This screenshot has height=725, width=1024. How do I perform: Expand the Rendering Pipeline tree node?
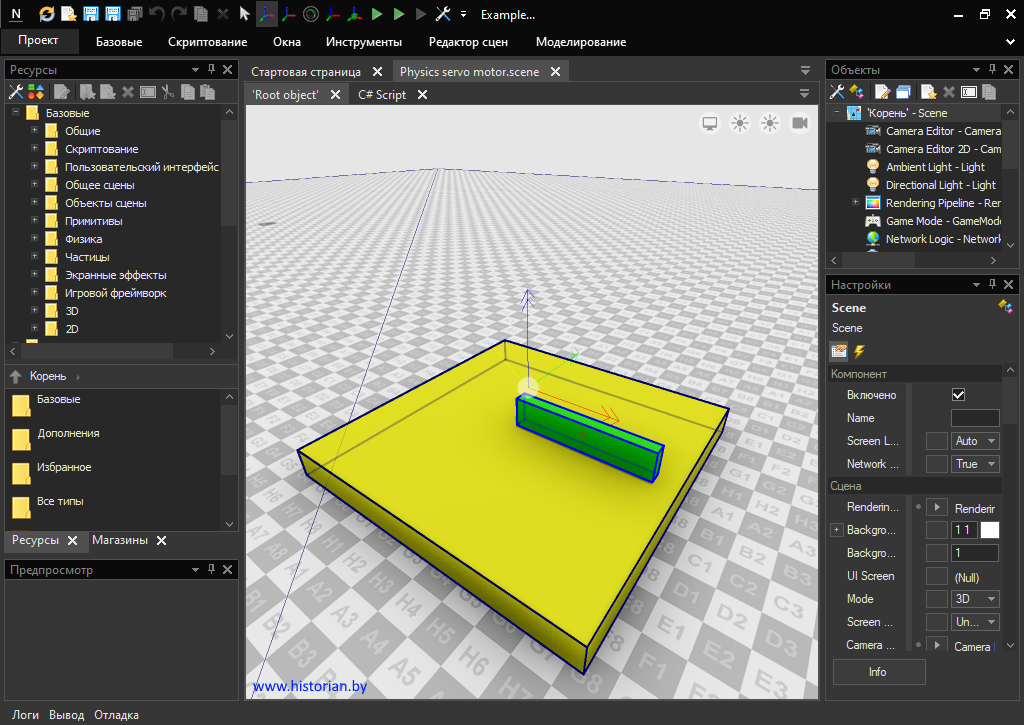[x=855, y=203]
